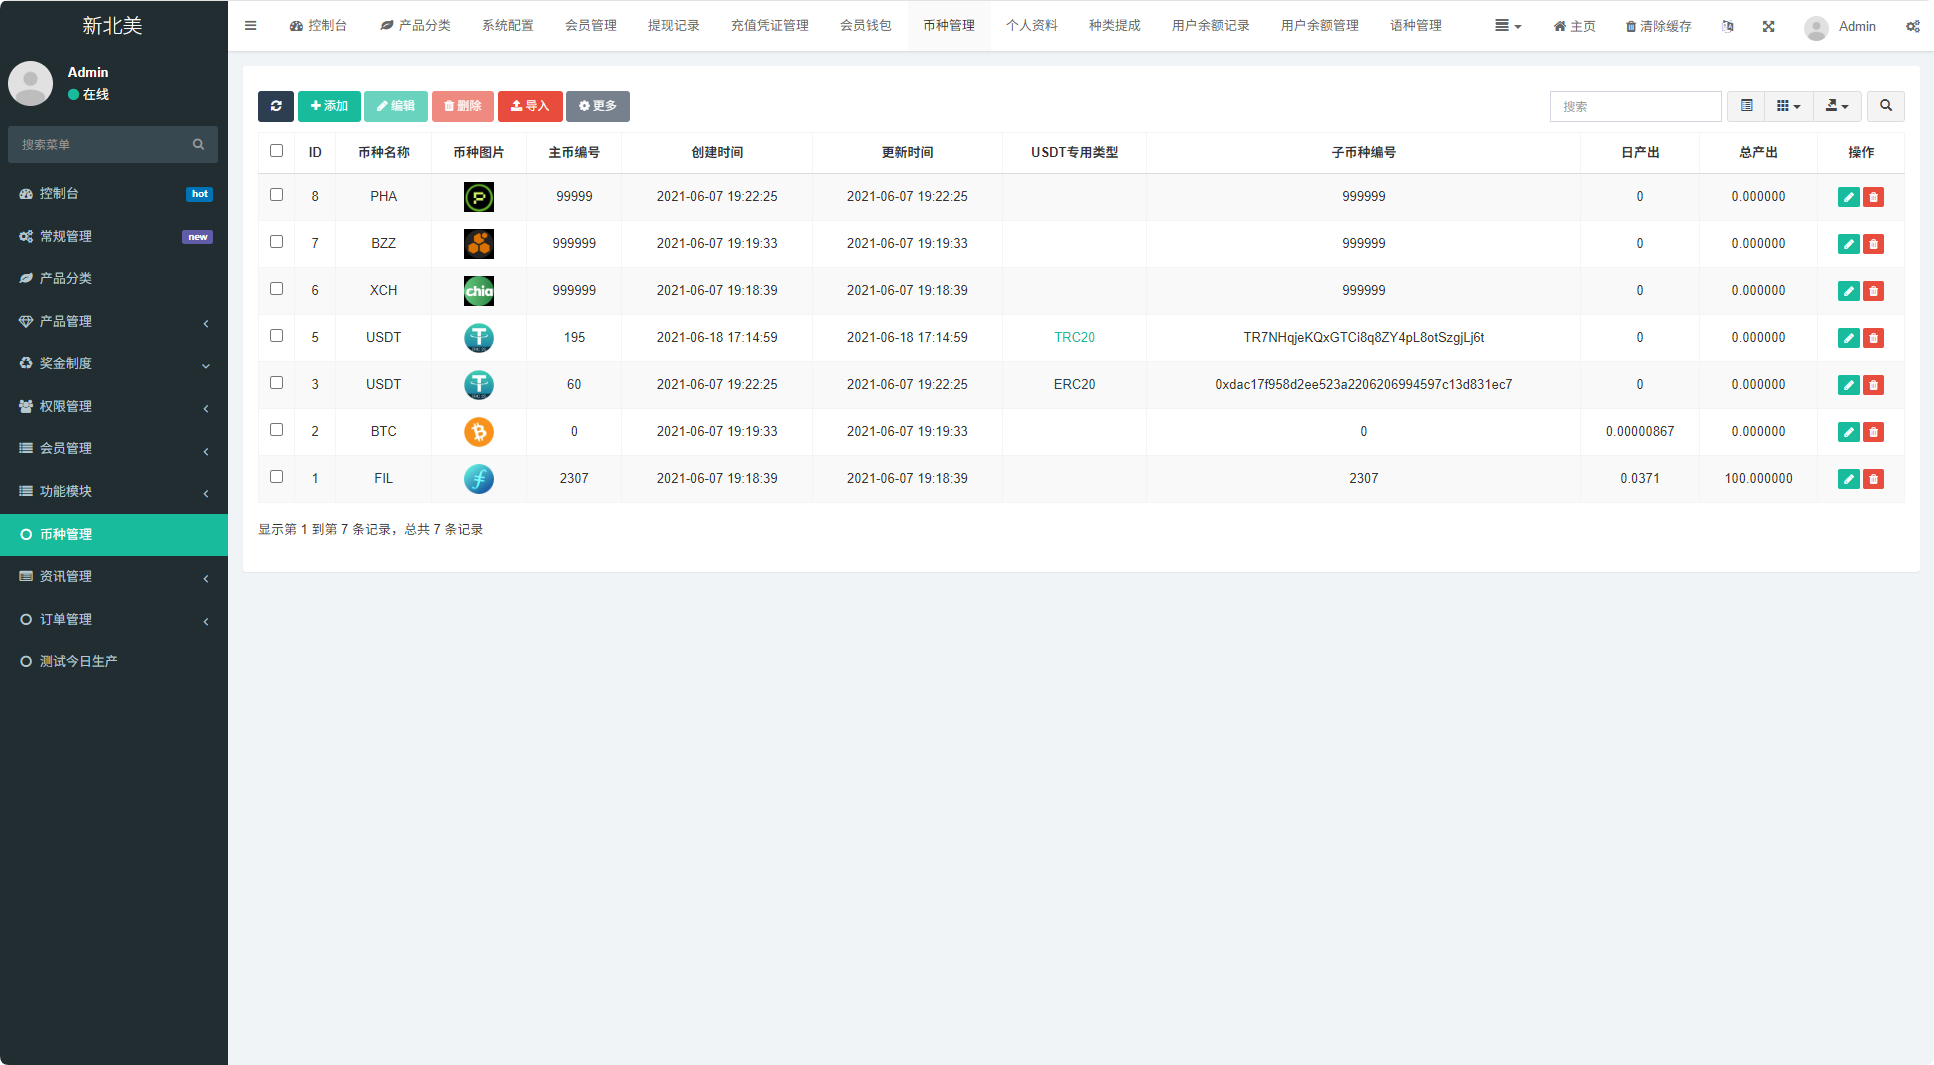
Task: Click the settings gears icon at top right
Action: tap(1912, 27)
